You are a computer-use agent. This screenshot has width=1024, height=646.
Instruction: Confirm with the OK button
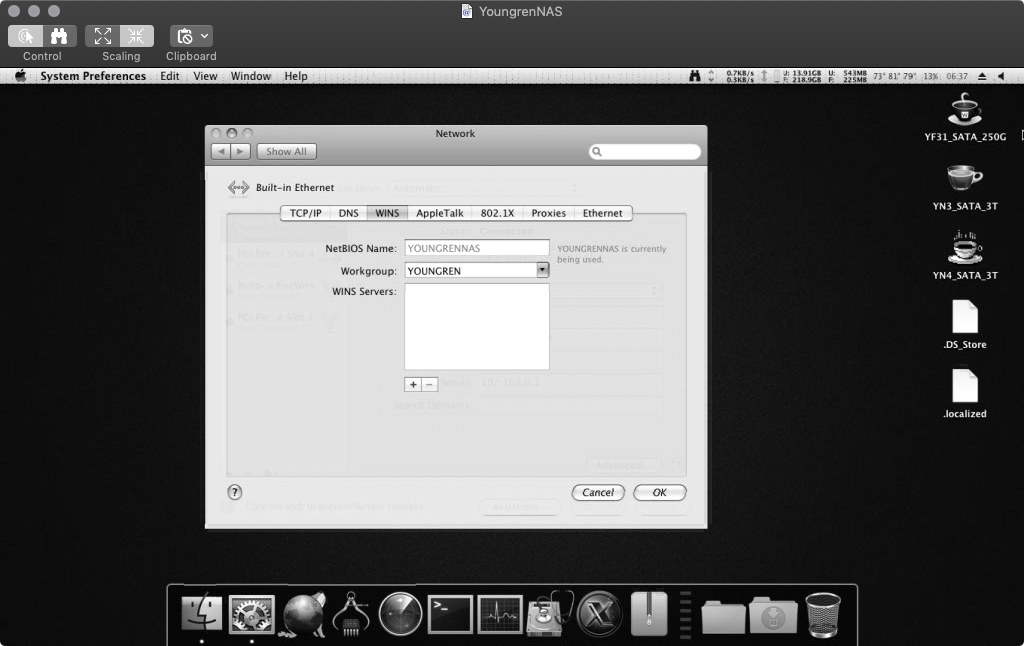[660, 493]
